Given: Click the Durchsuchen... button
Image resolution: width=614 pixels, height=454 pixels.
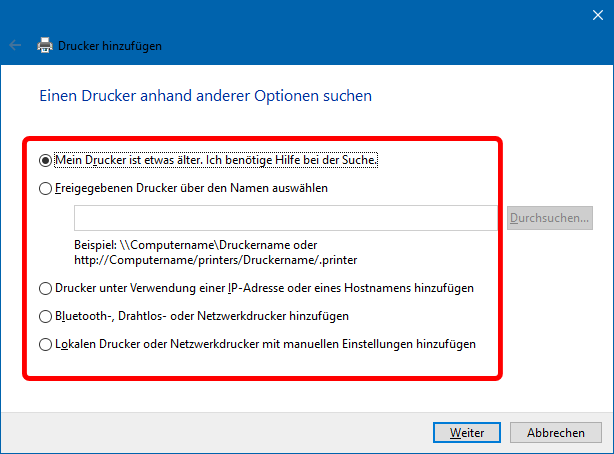Looking at the screenshot, I should pos(551,217).
